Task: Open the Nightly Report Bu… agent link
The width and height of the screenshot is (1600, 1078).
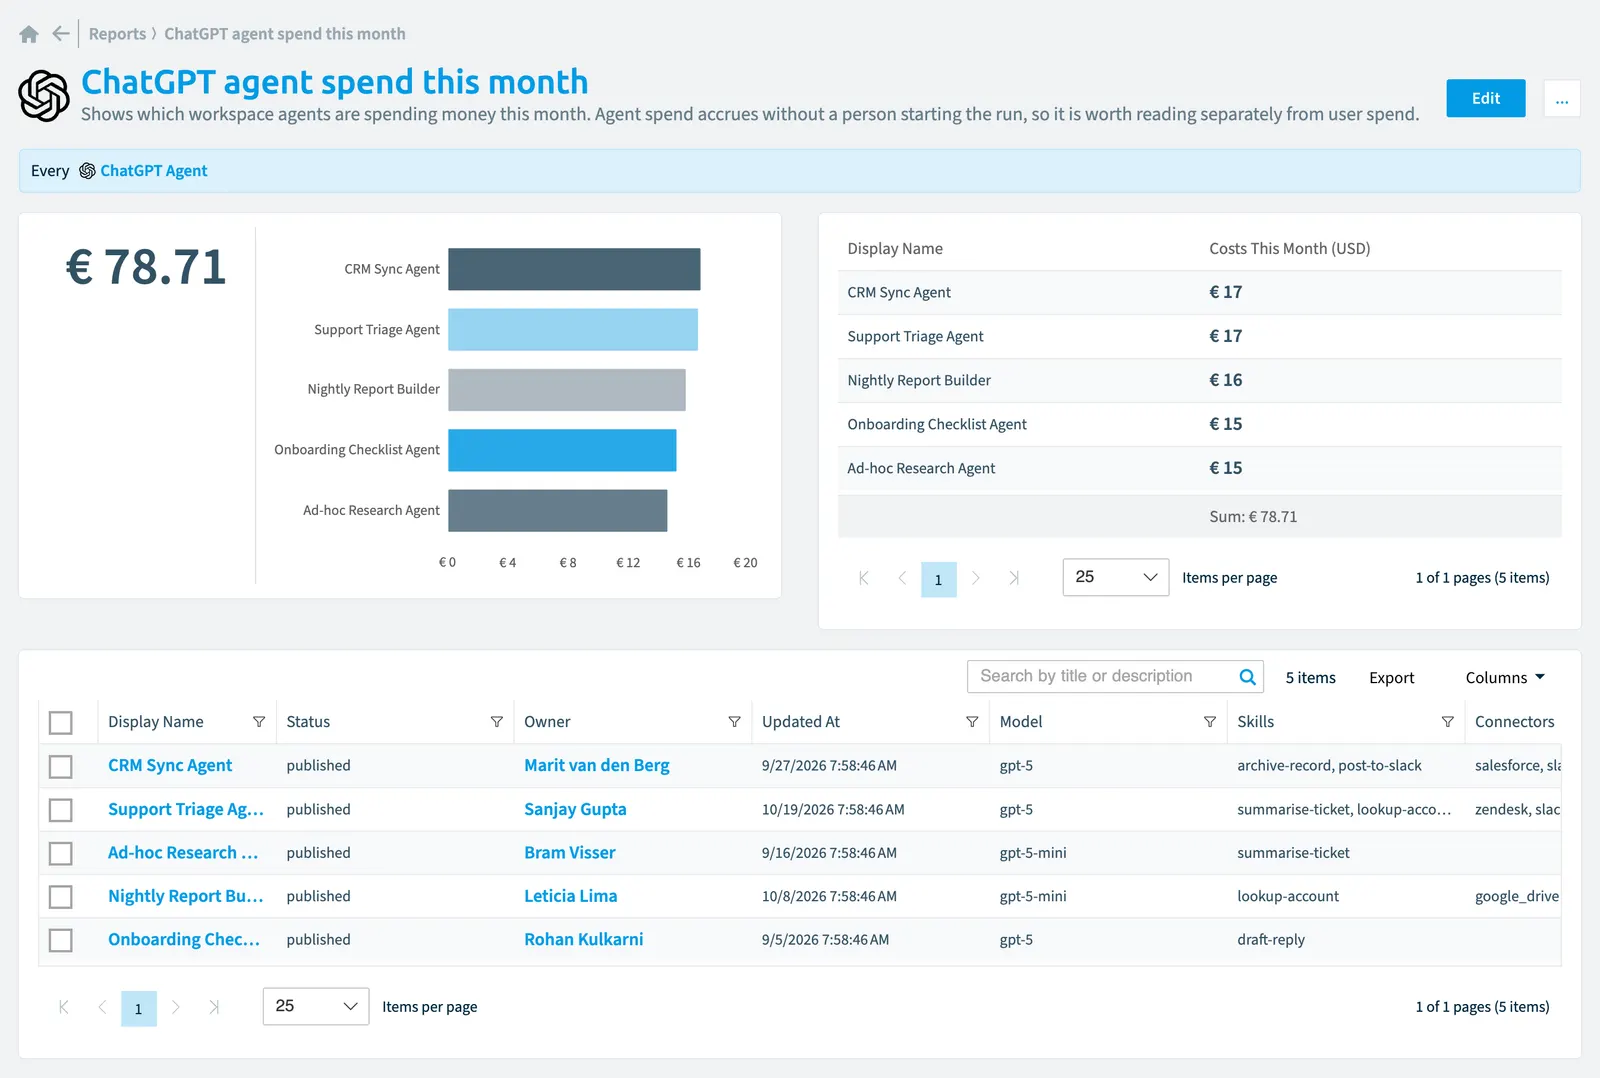Action: pos(186,896)
